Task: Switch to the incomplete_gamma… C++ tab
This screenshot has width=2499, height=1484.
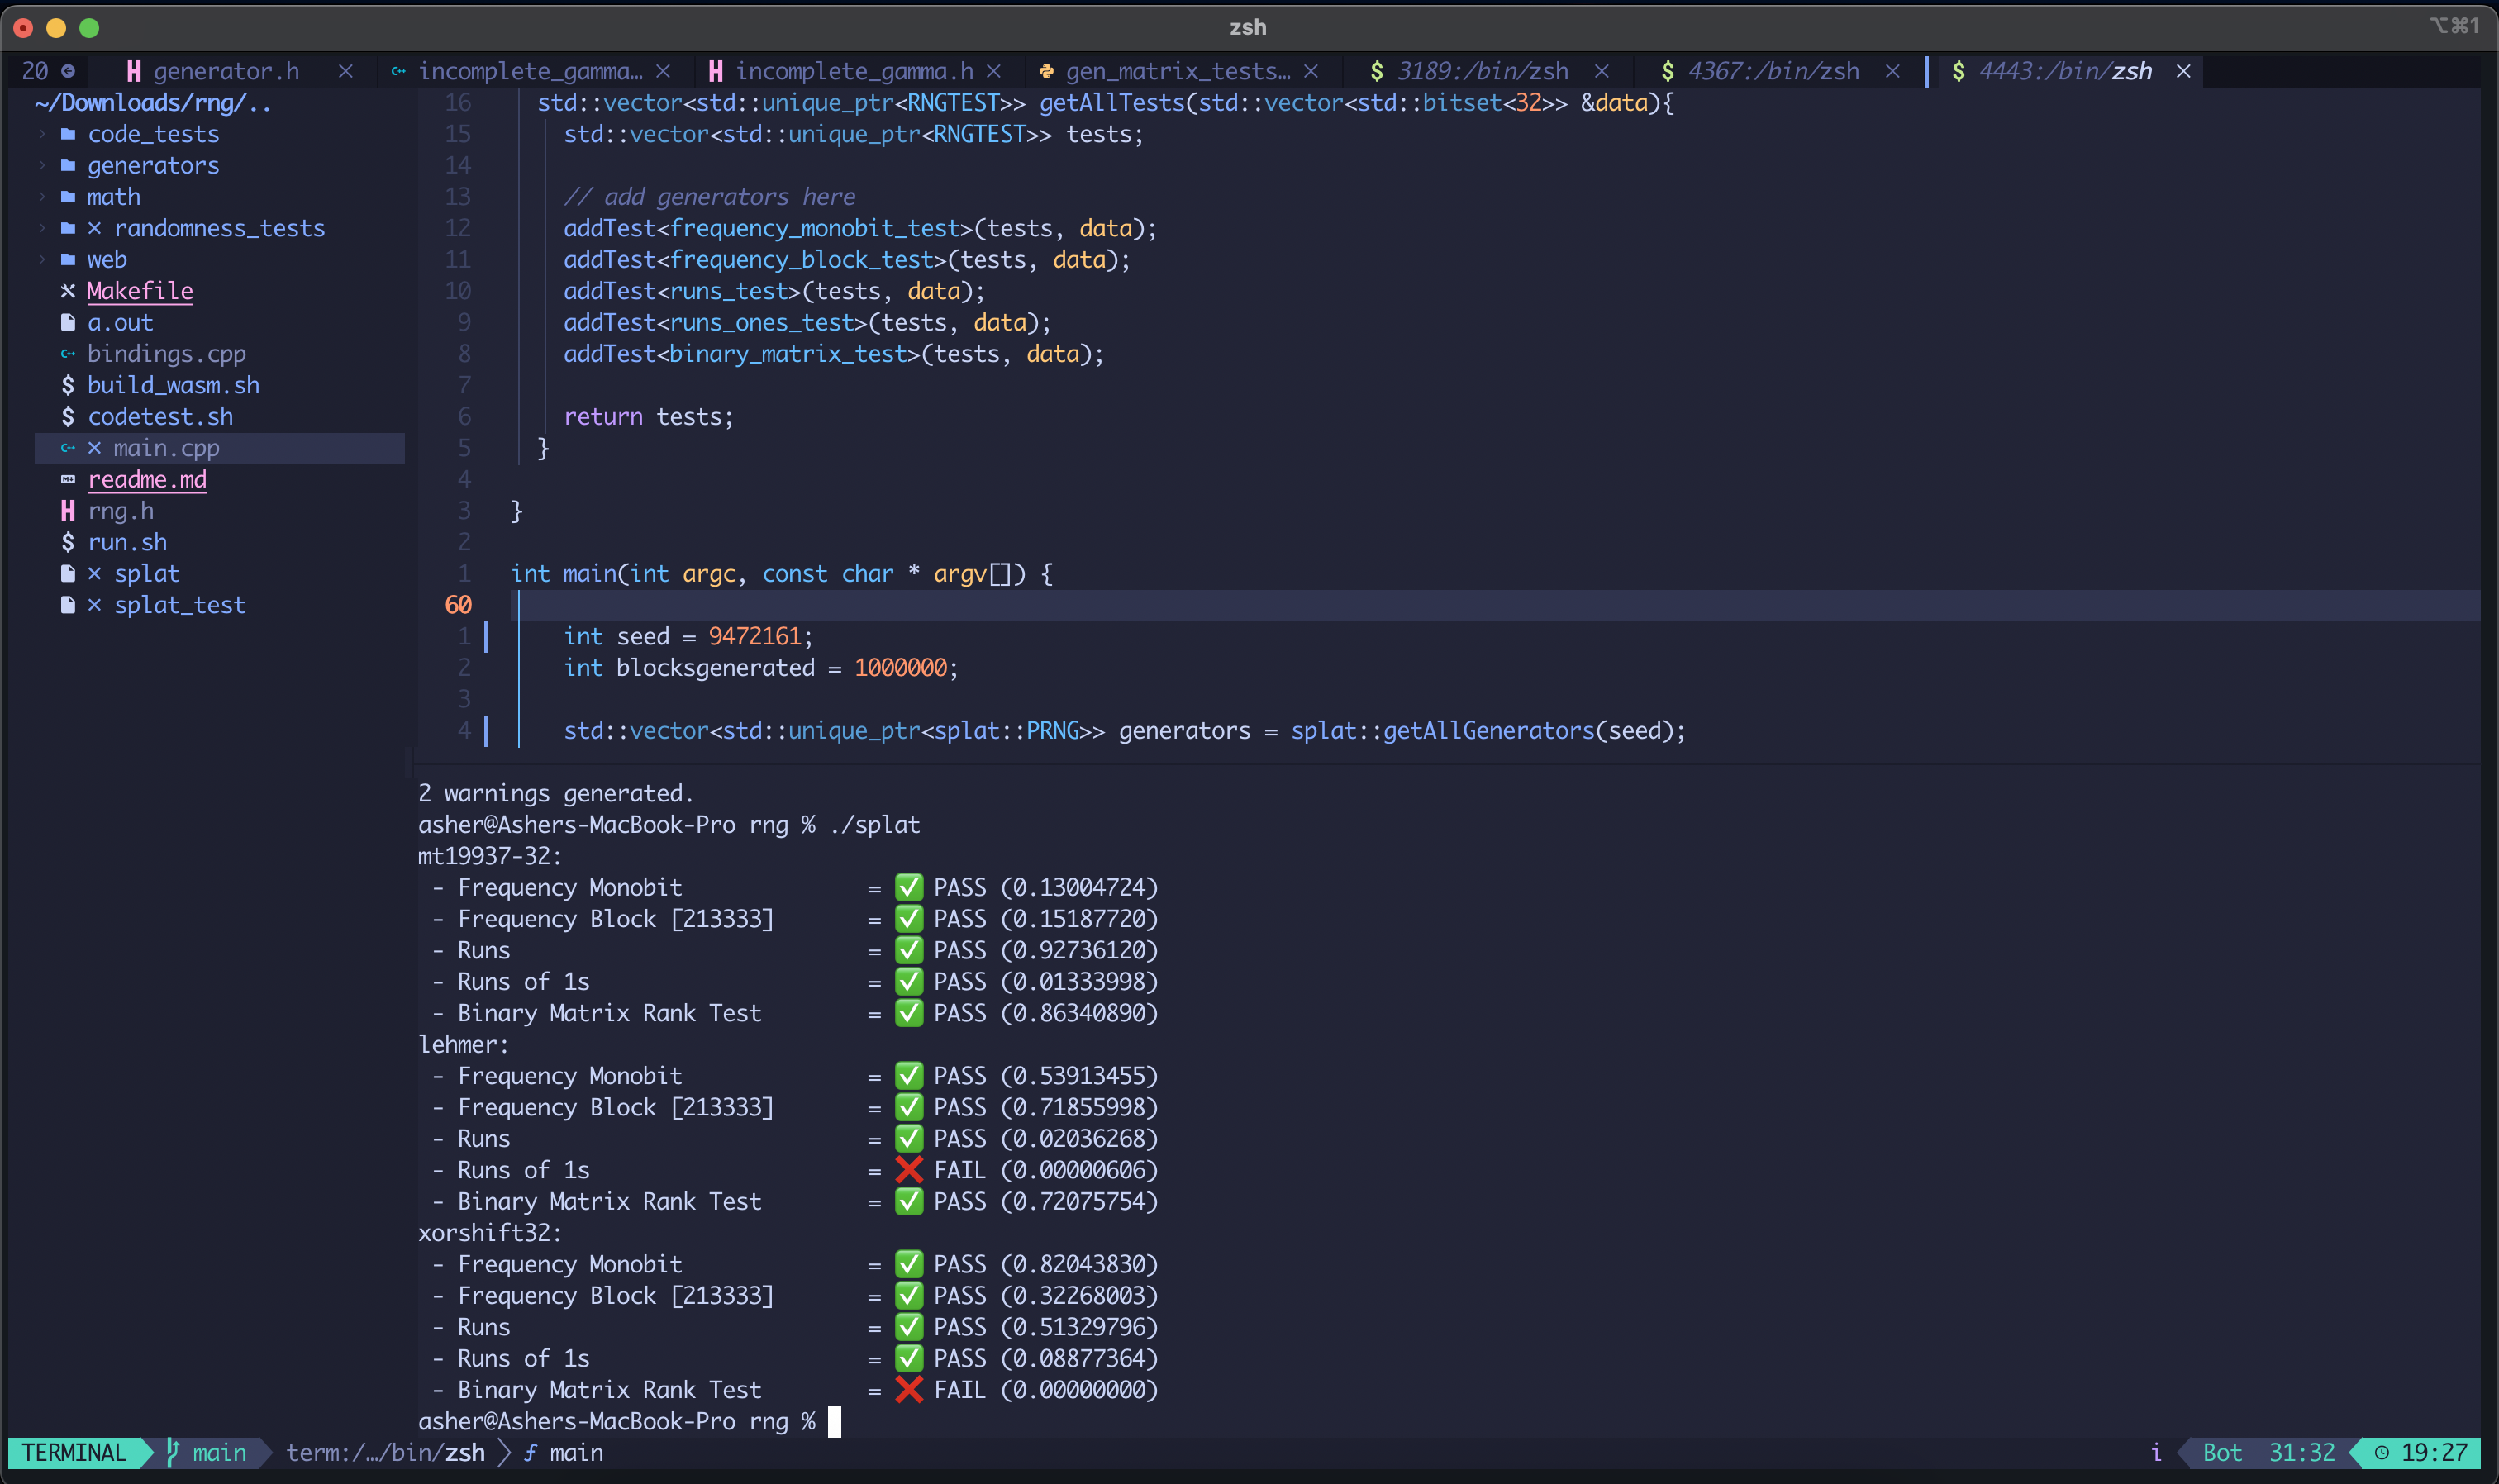Action: tap(530, 71)
